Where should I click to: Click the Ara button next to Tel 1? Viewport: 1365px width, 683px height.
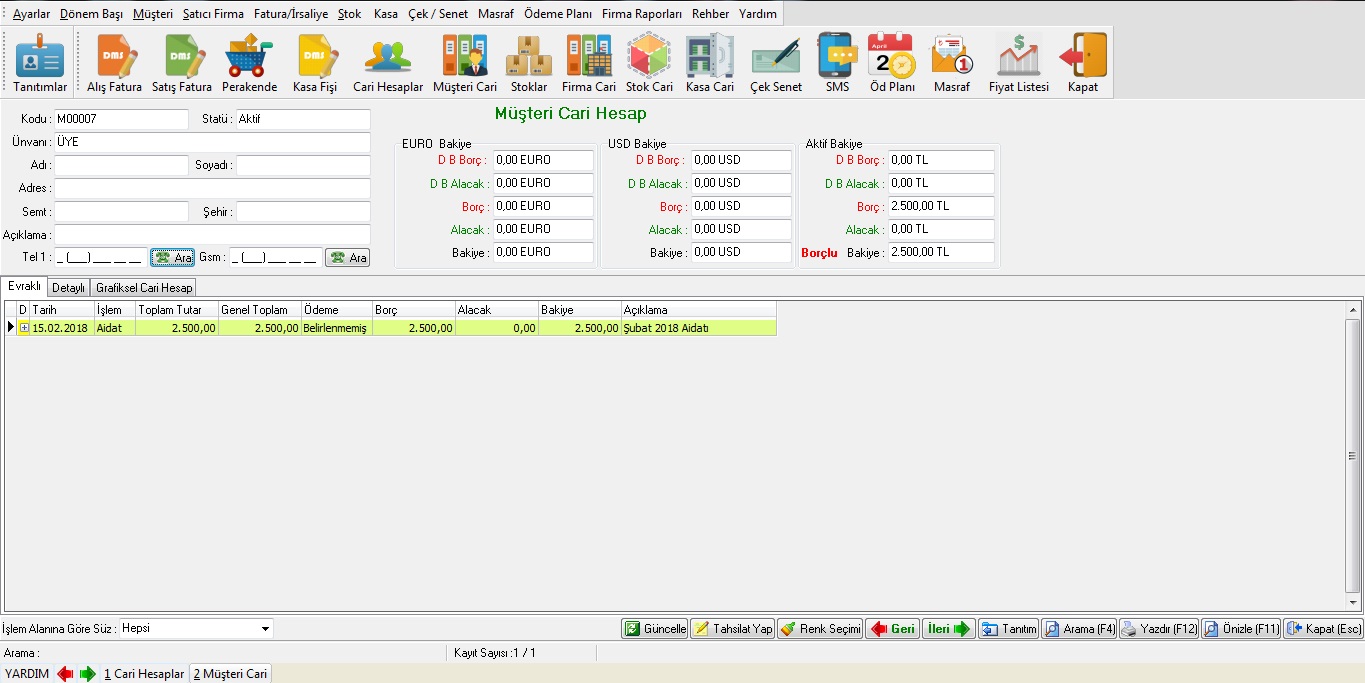click(173, 258)
